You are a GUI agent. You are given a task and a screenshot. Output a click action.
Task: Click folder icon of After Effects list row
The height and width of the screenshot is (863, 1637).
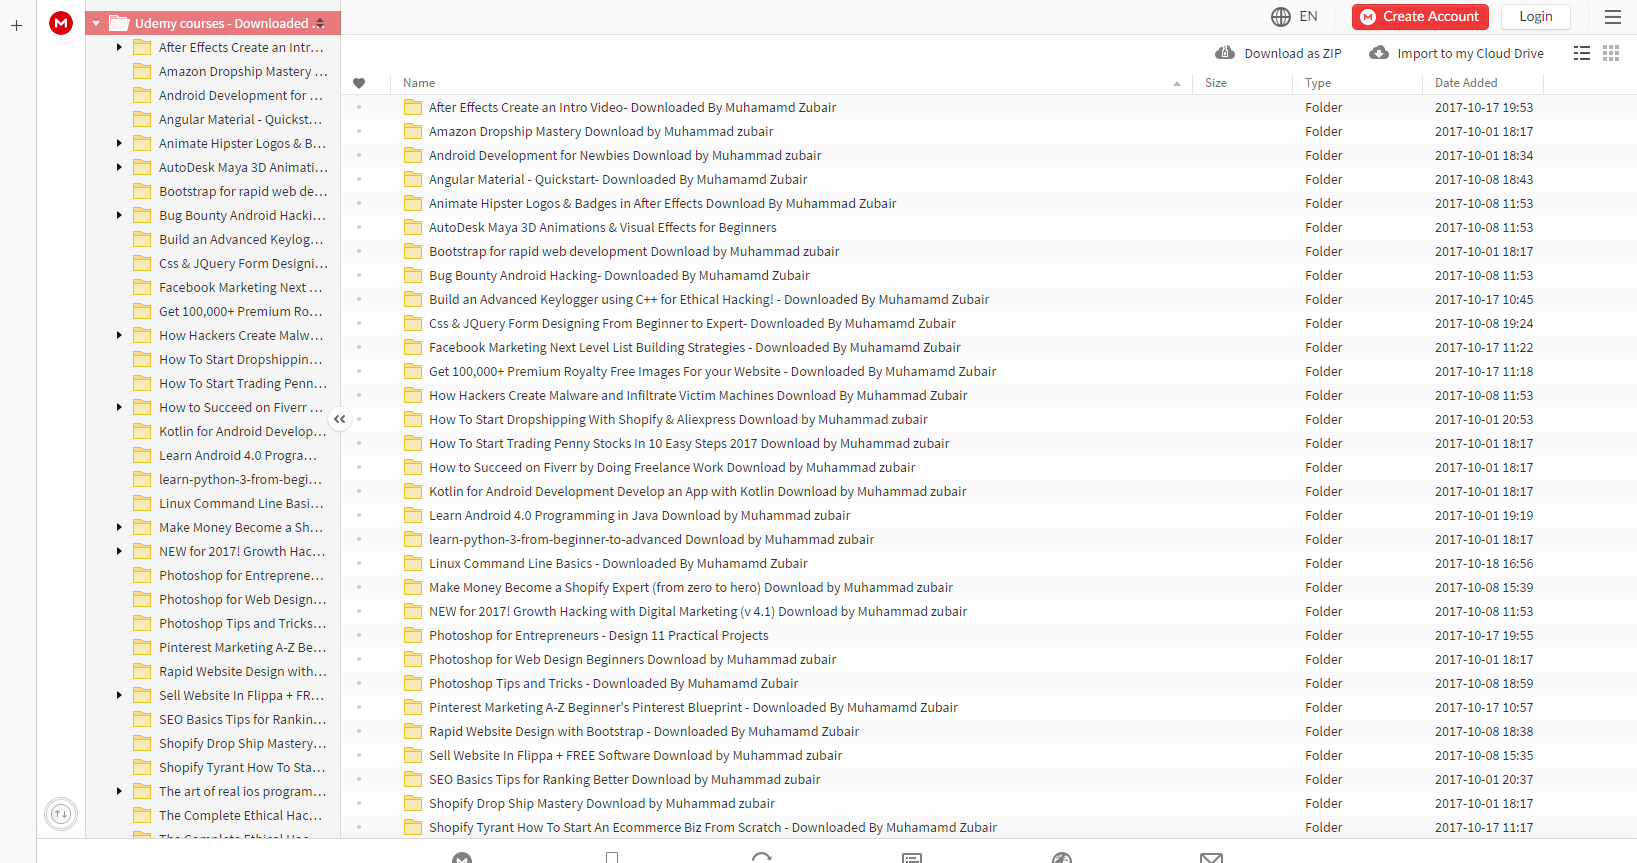click(x=413, y=107)
